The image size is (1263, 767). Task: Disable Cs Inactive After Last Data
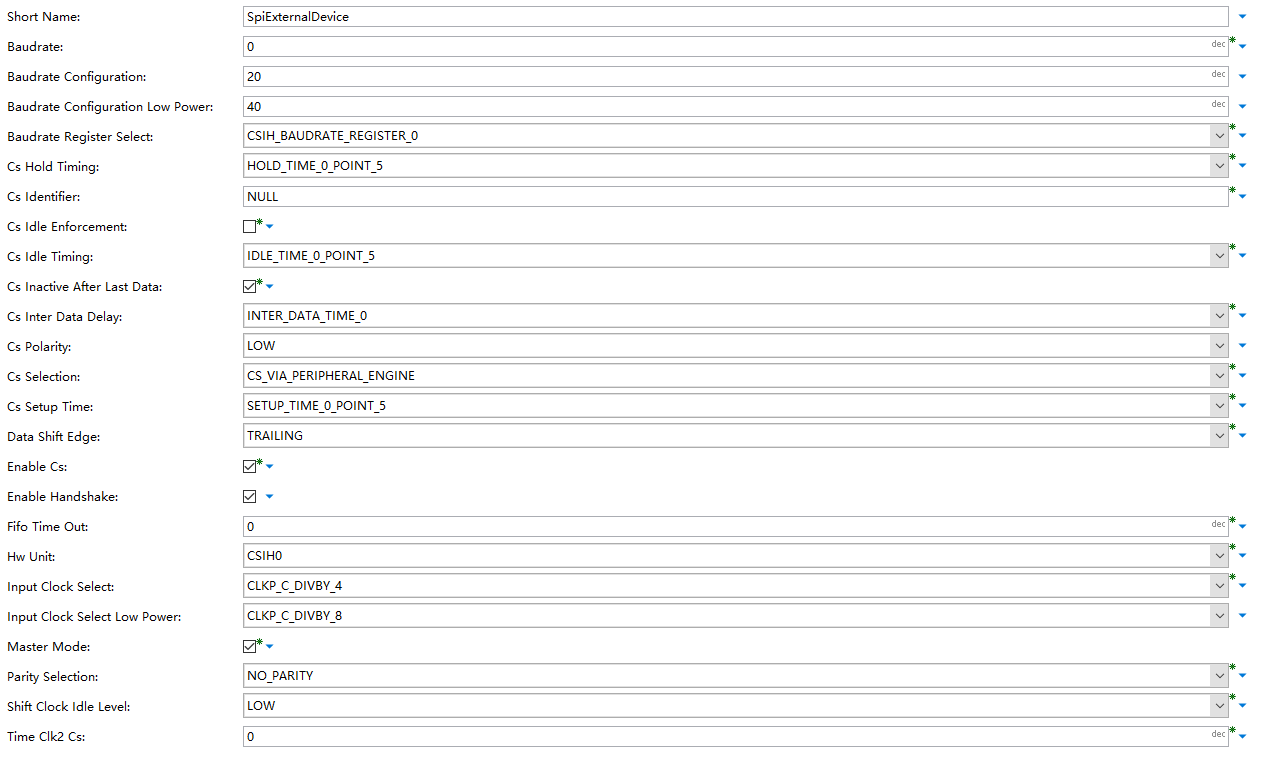pyautogui.click(x=247, y=286)
